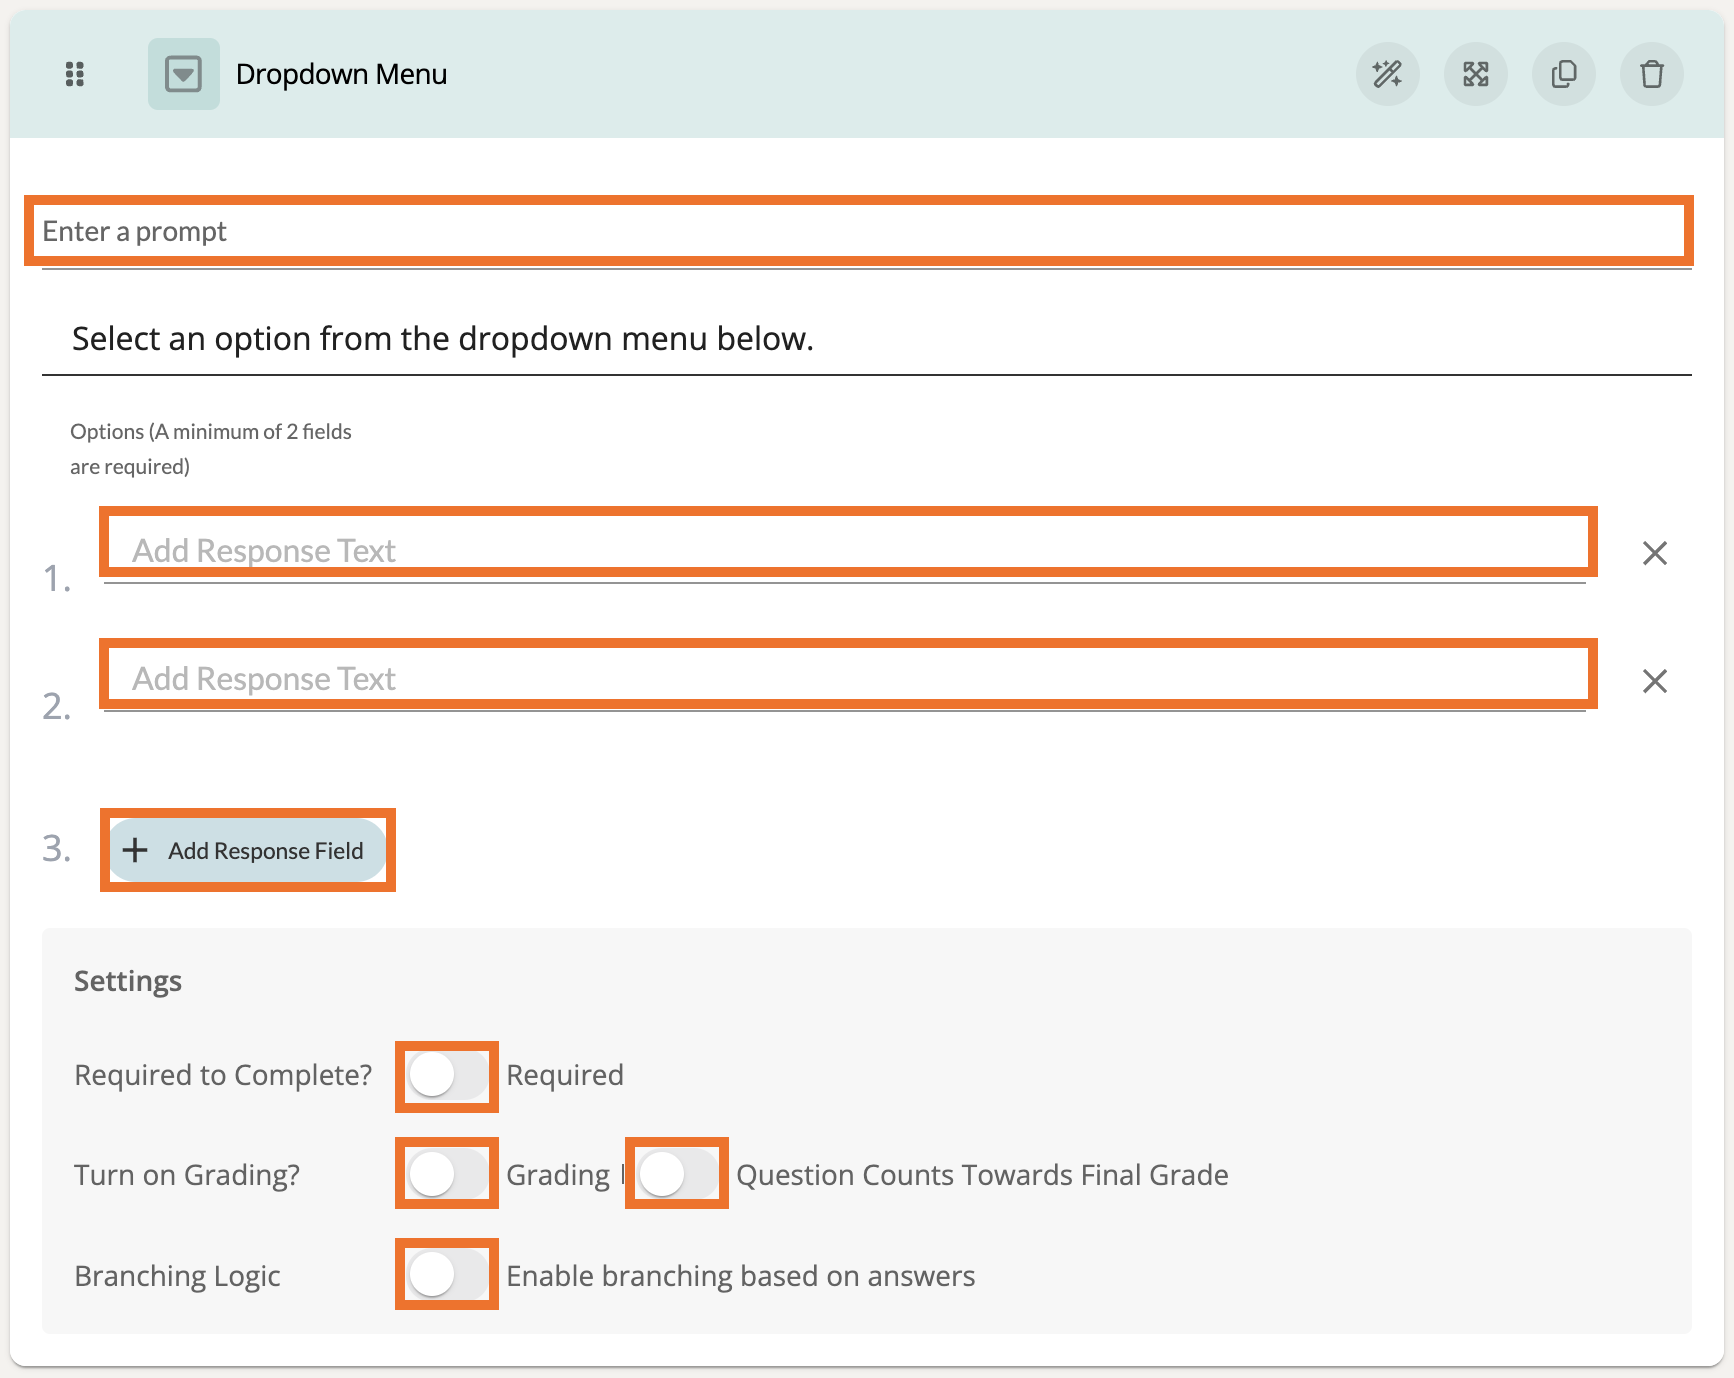Click the first Add Response Text field
The image size is (1734, 1378).
846,551
